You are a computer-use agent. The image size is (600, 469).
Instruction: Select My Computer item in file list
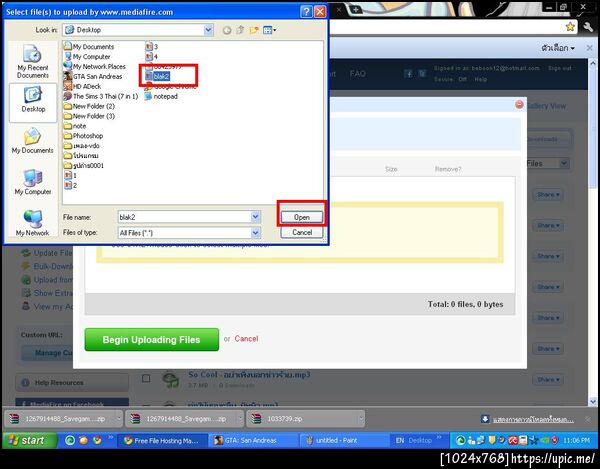tap(88, 57)
